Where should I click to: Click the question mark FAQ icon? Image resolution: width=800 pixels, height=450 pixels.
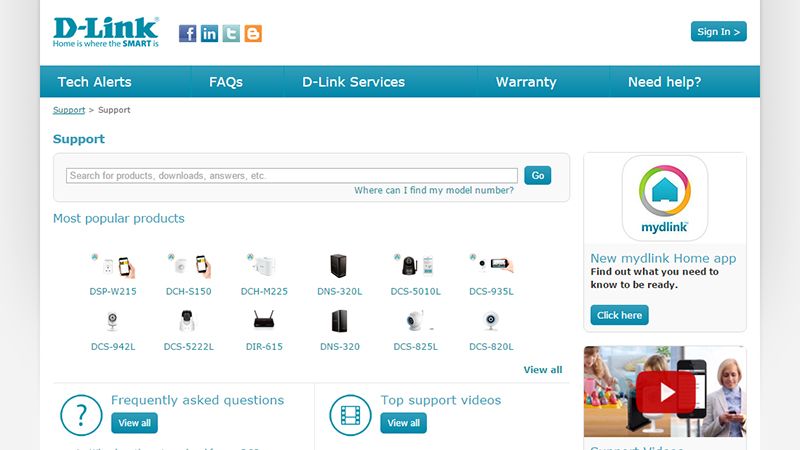(x=81, y=415)
